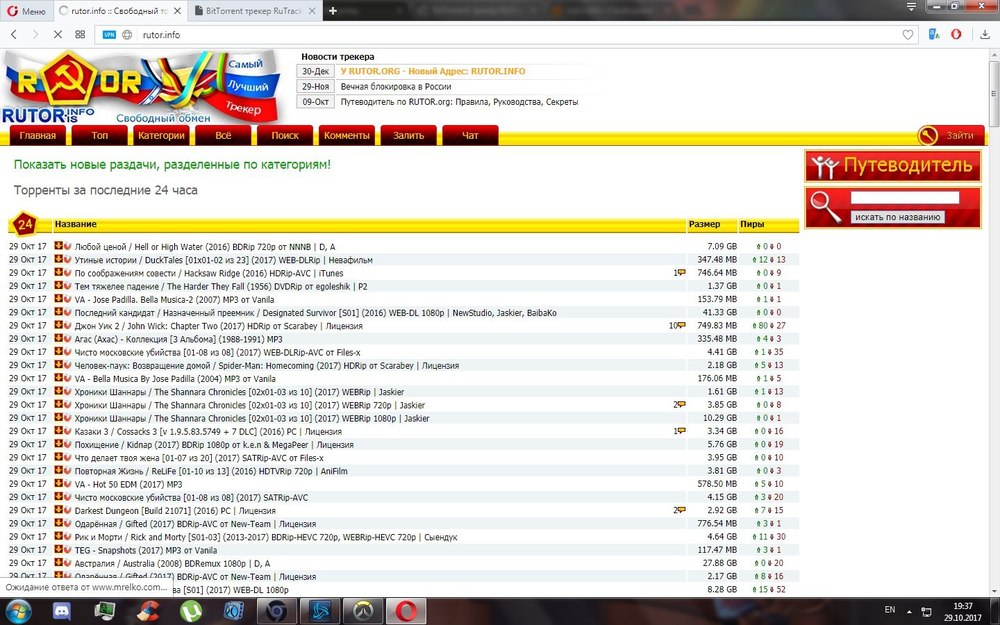Screen dimensions: 1000x625
Task: Switch the EN input language indicator
Action: 890,610
